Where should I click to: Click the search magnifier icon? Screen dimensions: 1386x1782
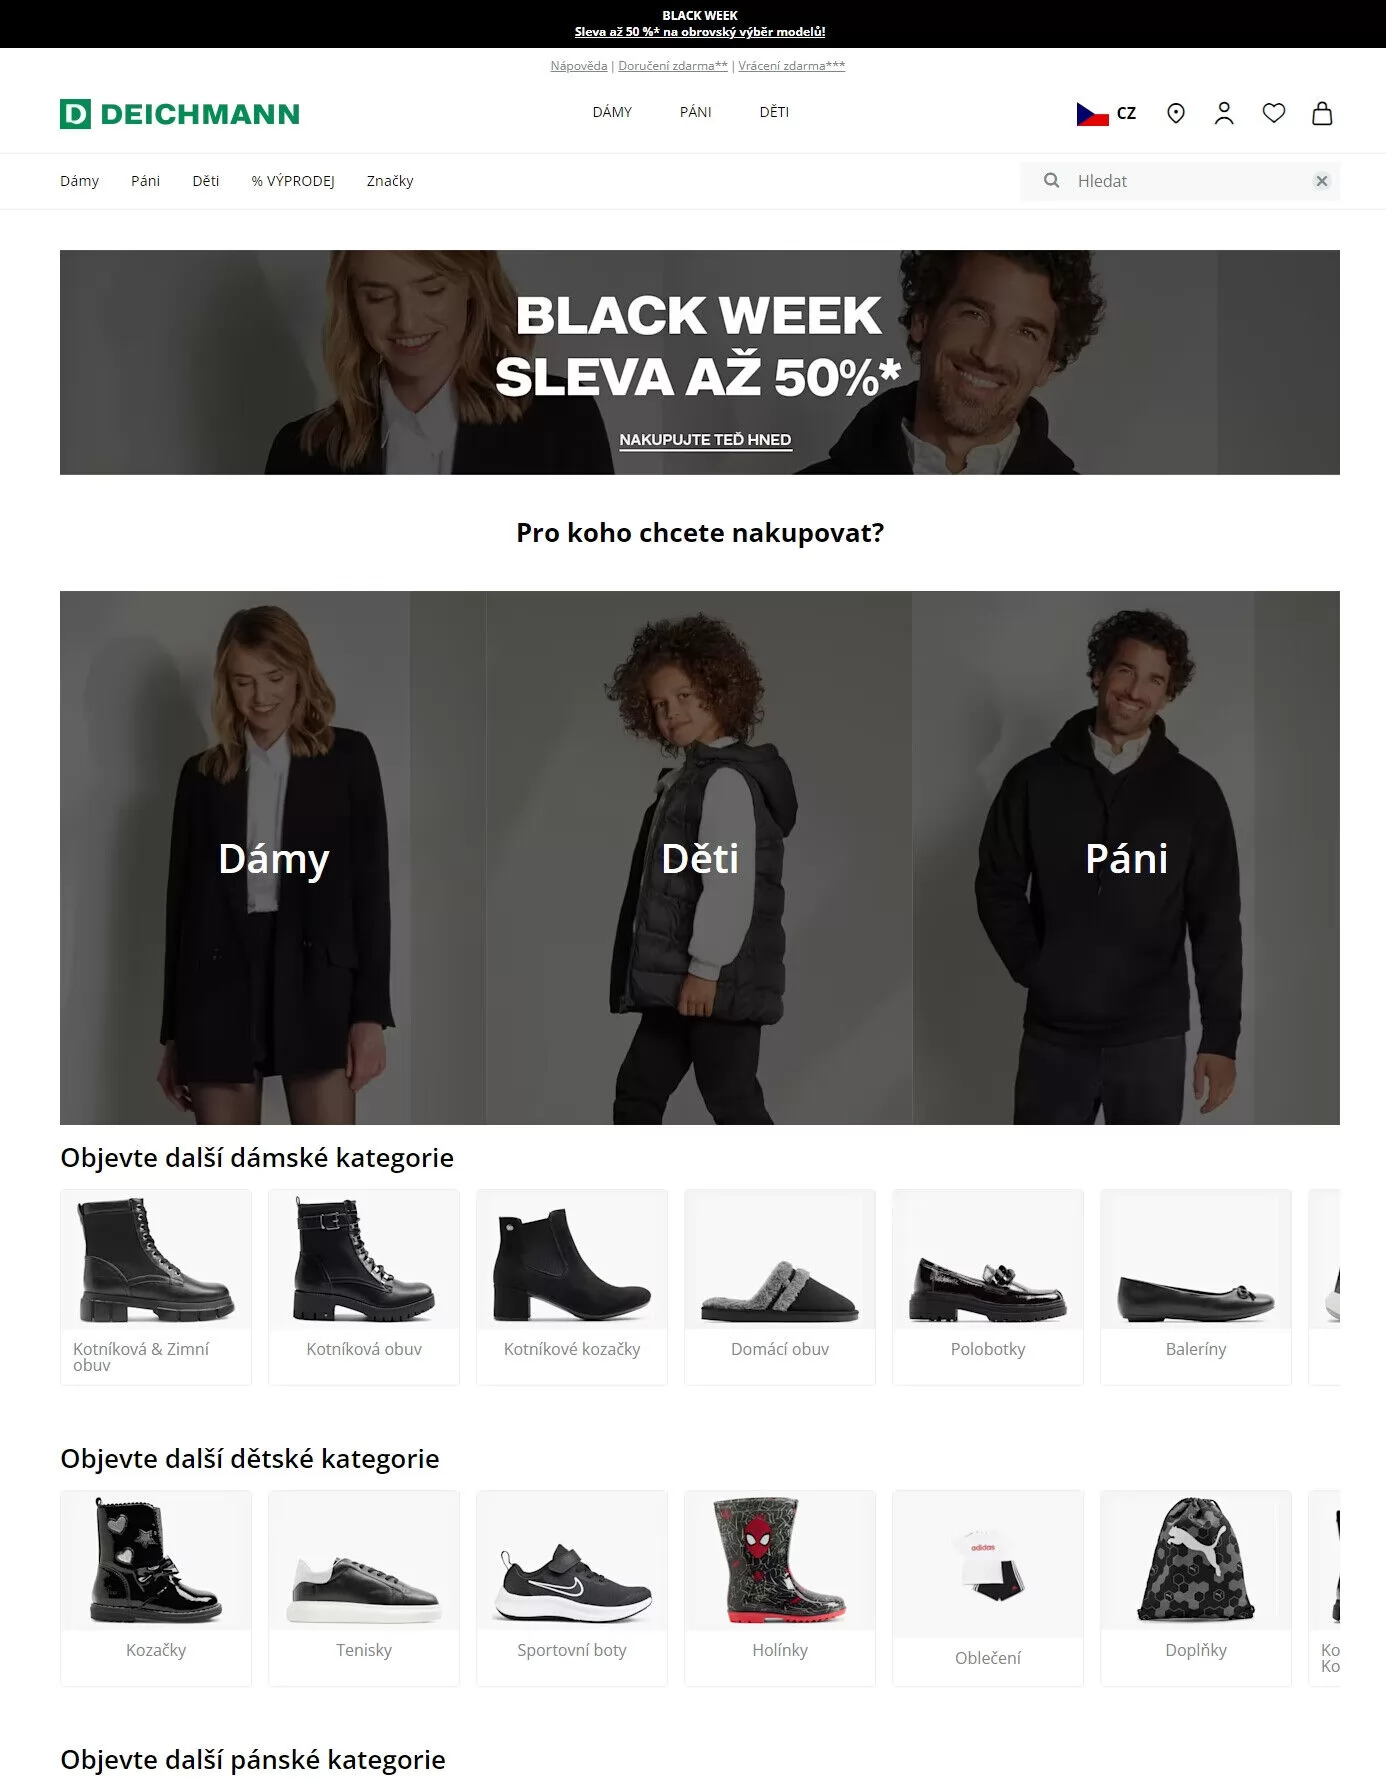coord(1051,181)
